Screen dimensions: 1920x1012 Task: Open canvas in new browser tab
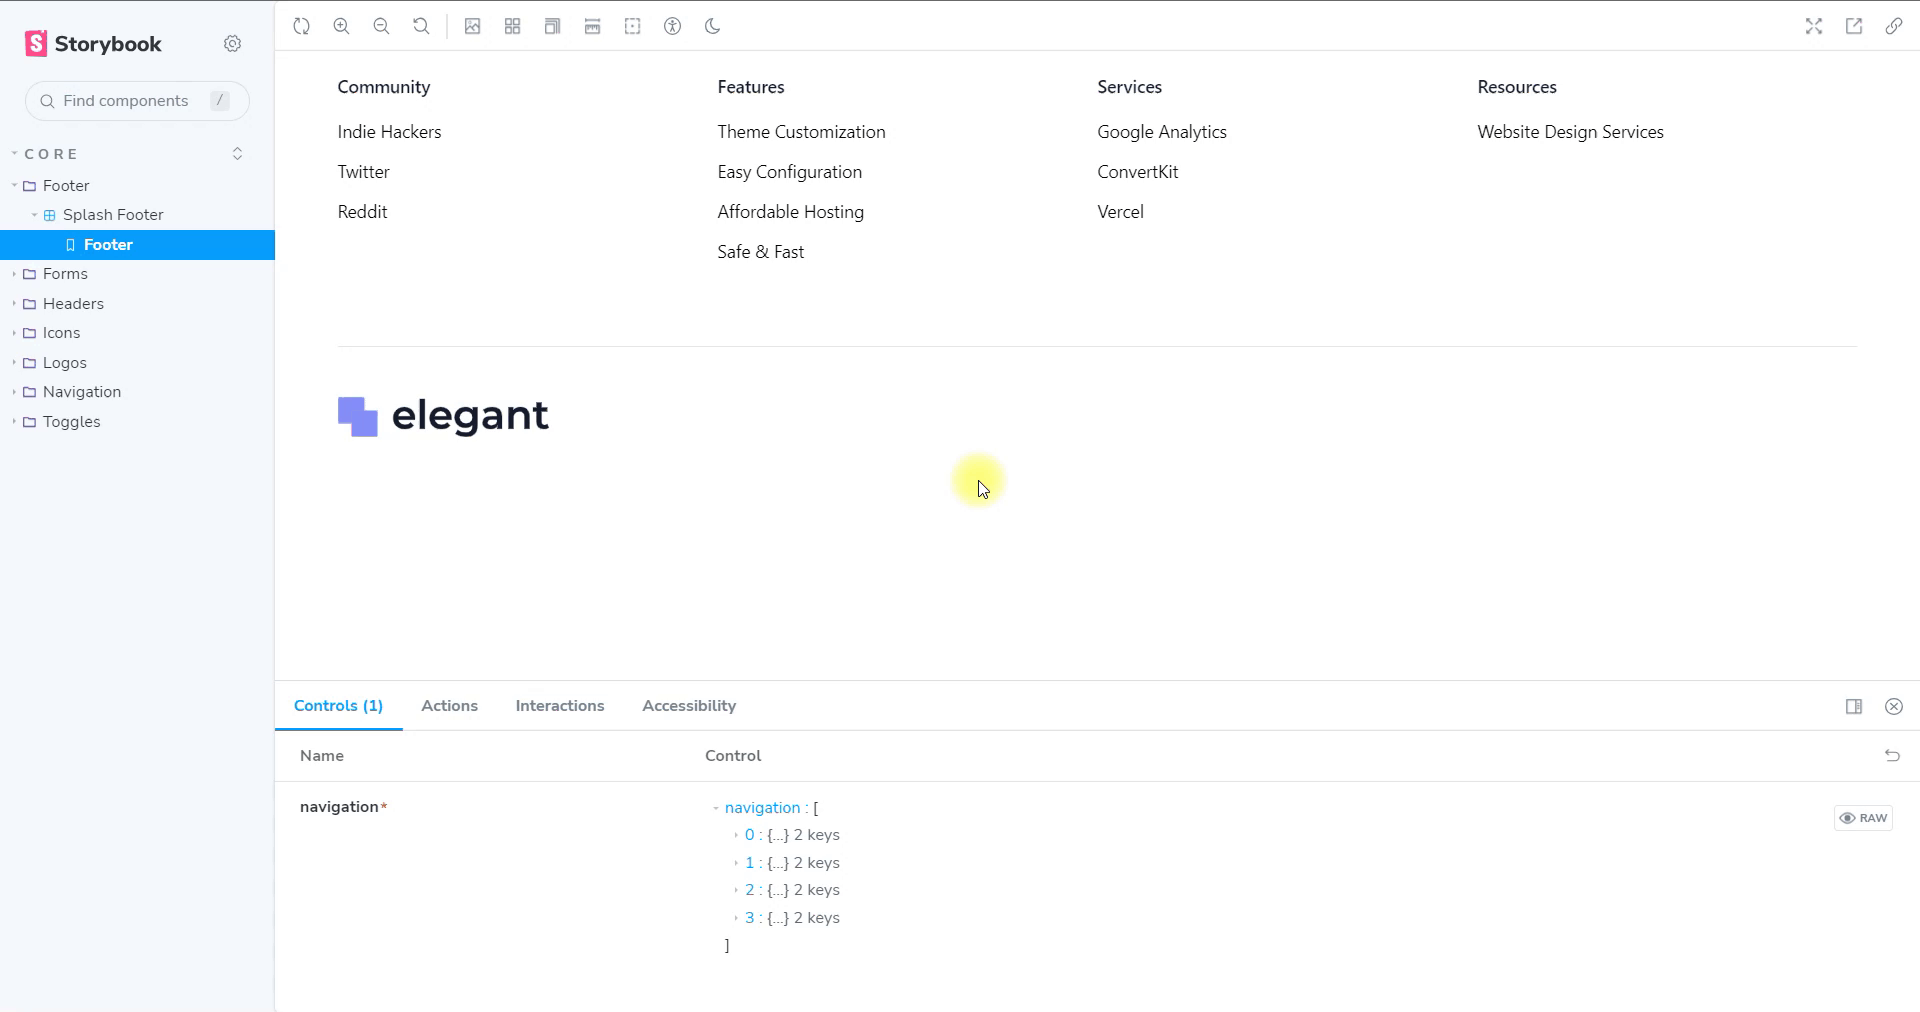1854,26
